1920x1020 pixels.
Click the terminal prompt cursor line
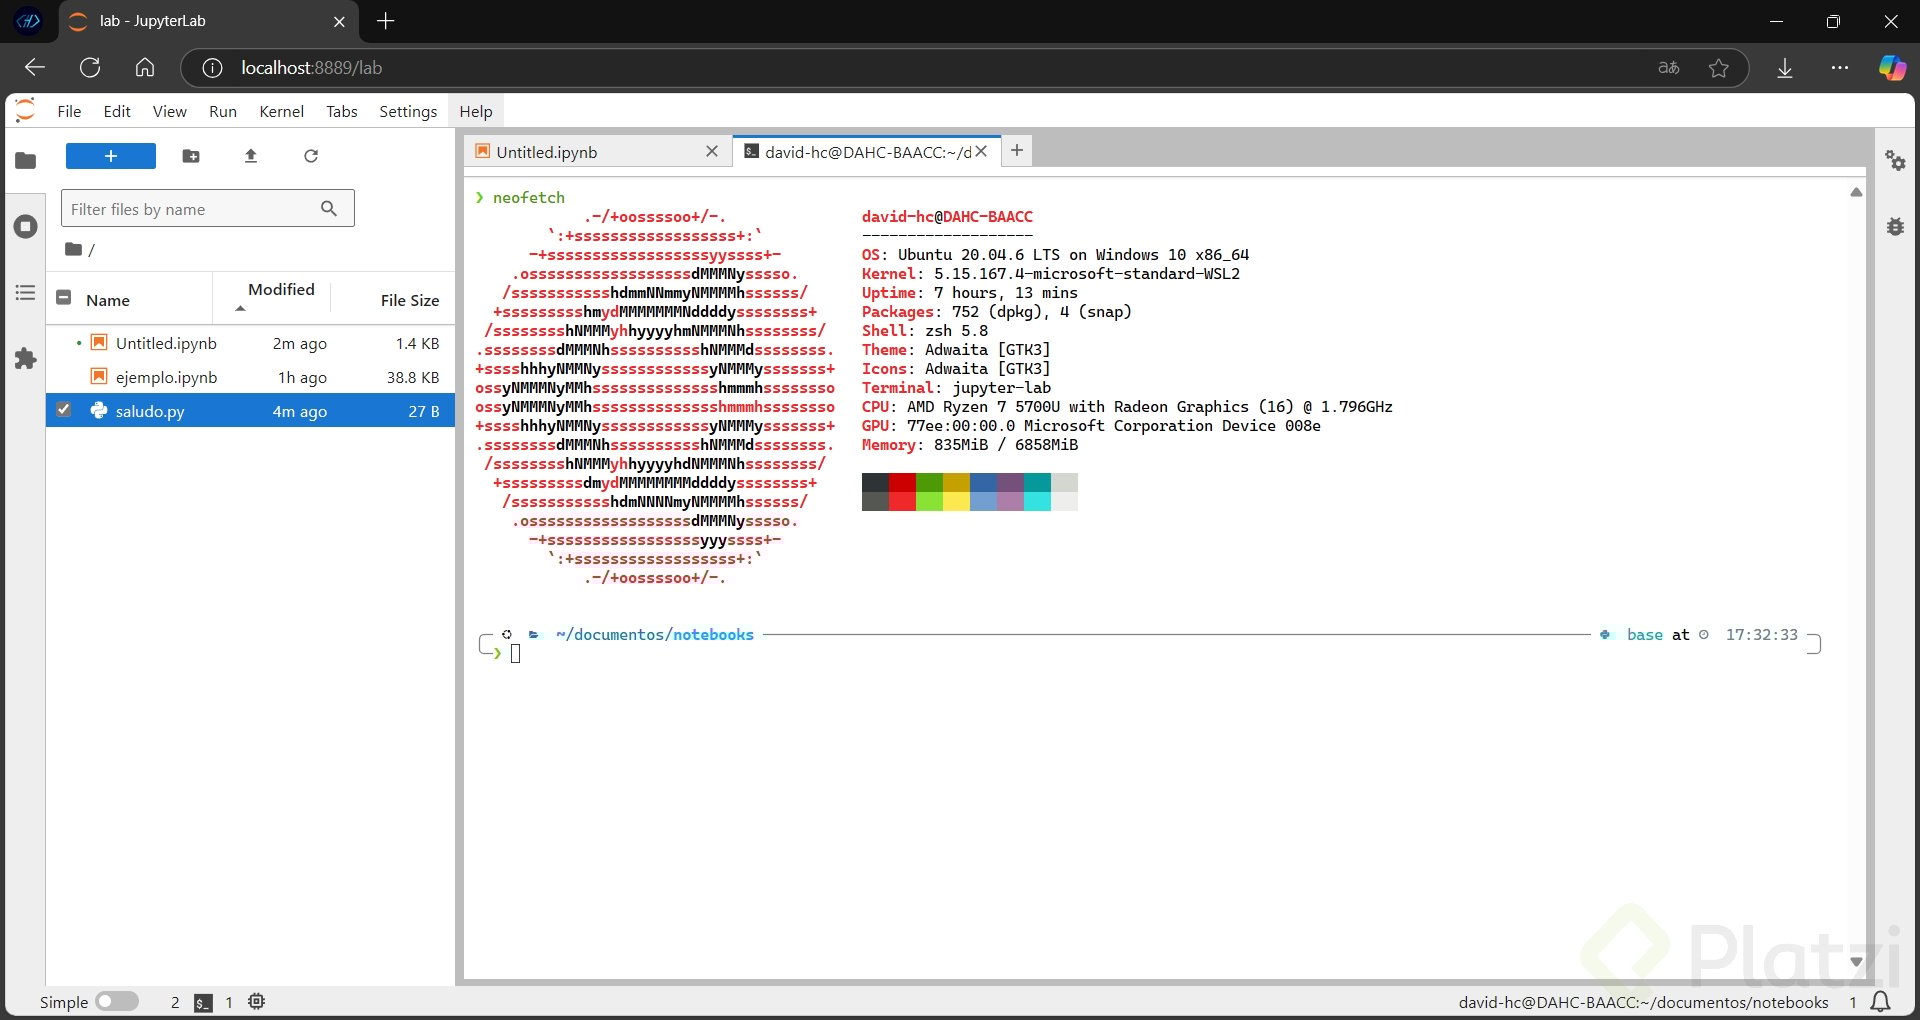pos(515,654)
